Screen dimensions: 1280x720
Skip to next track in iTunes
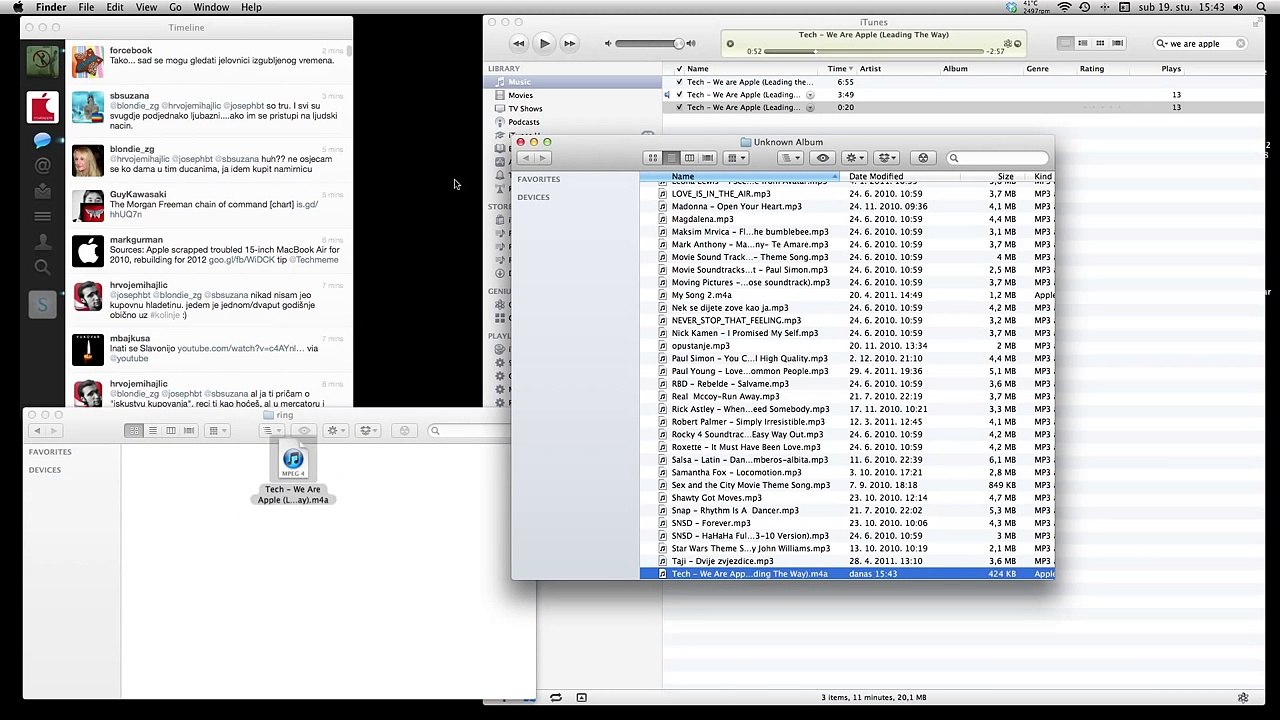pyautogui.click(x=569, y=43)
